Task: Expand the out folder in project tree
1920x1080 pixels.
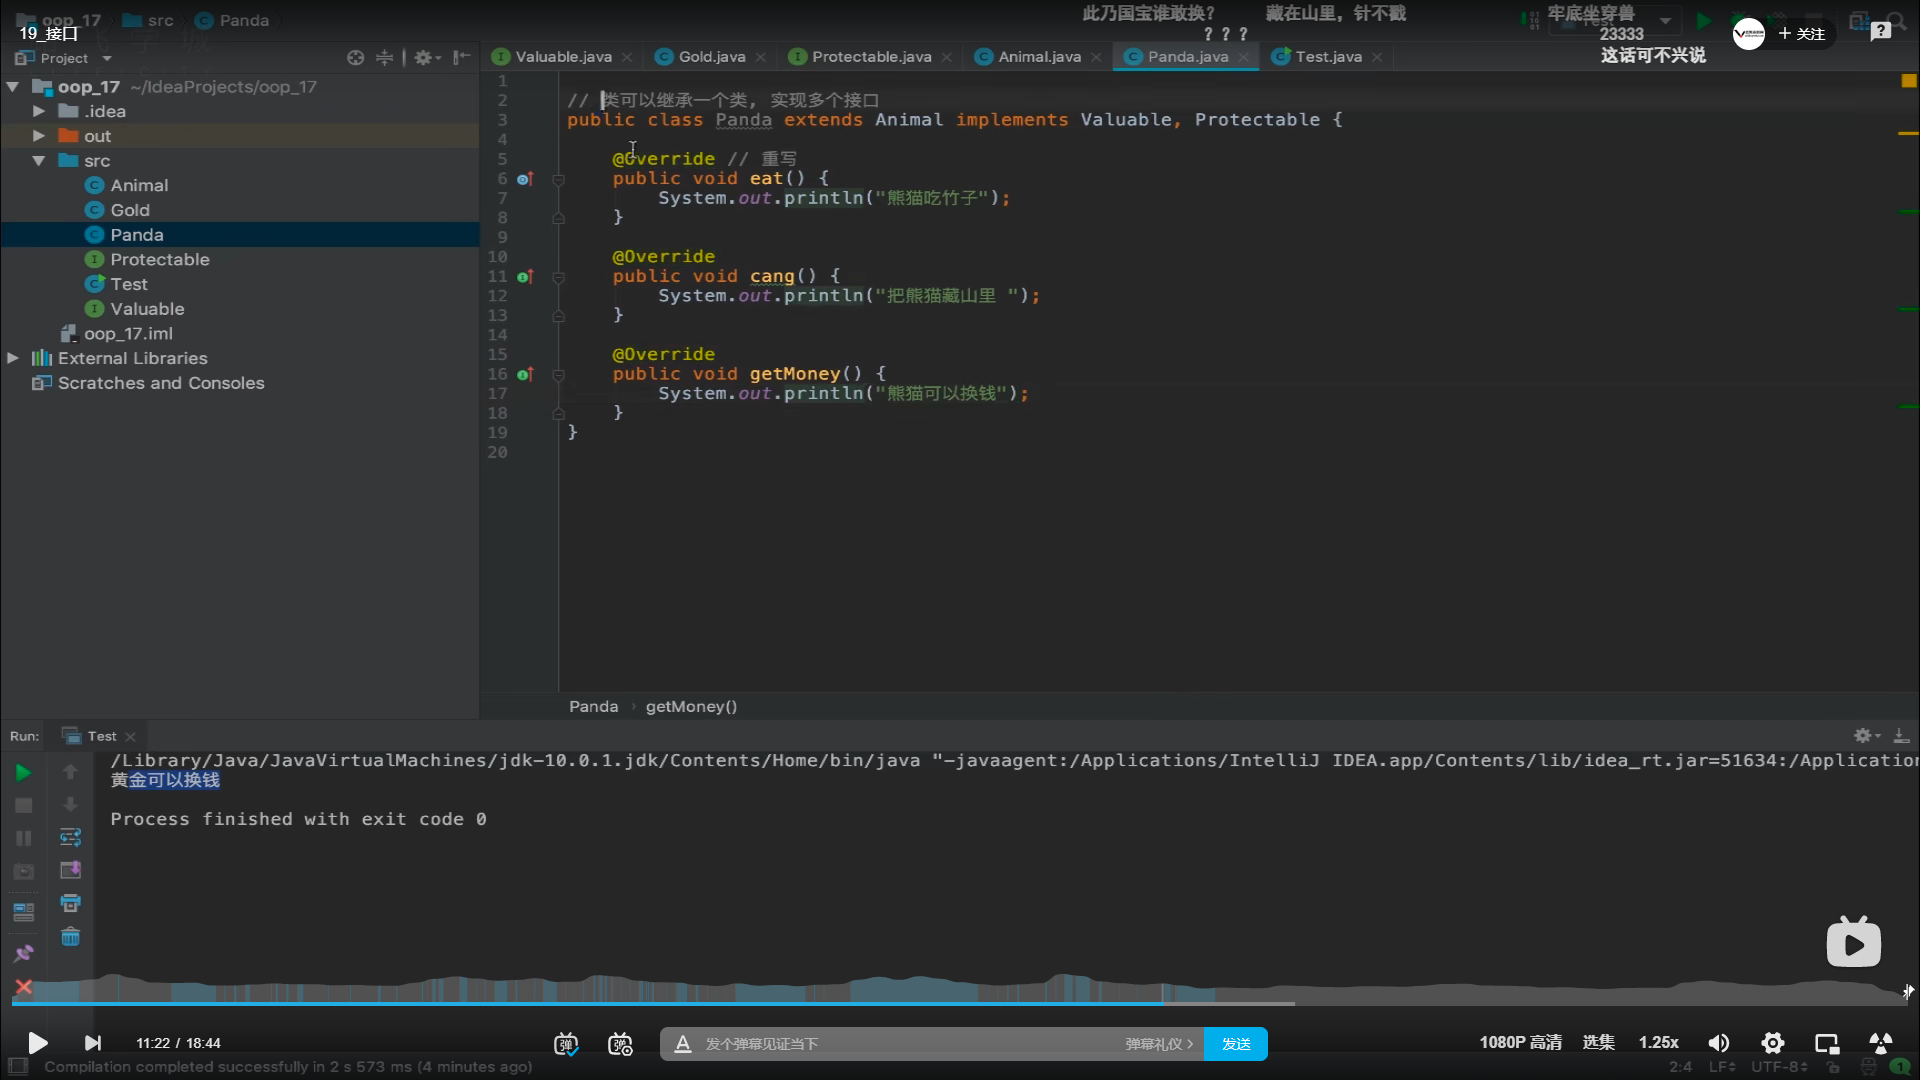Action: pos(38,136)
